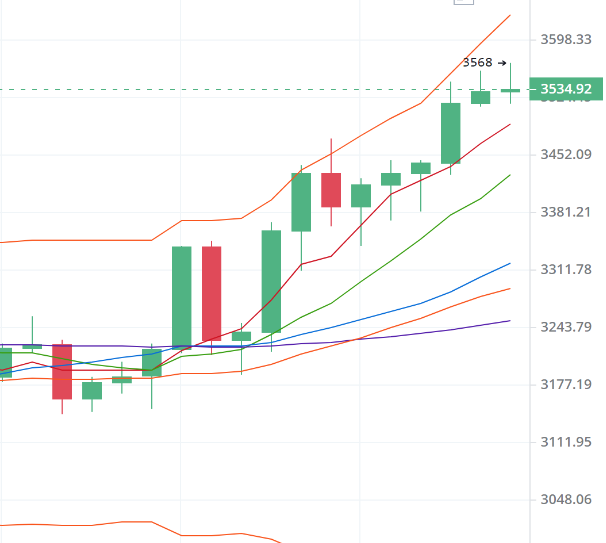Viewport: 606px width, 543px height.
Task: Click the 3177.19 price axis label
Action: click(566, 385)
